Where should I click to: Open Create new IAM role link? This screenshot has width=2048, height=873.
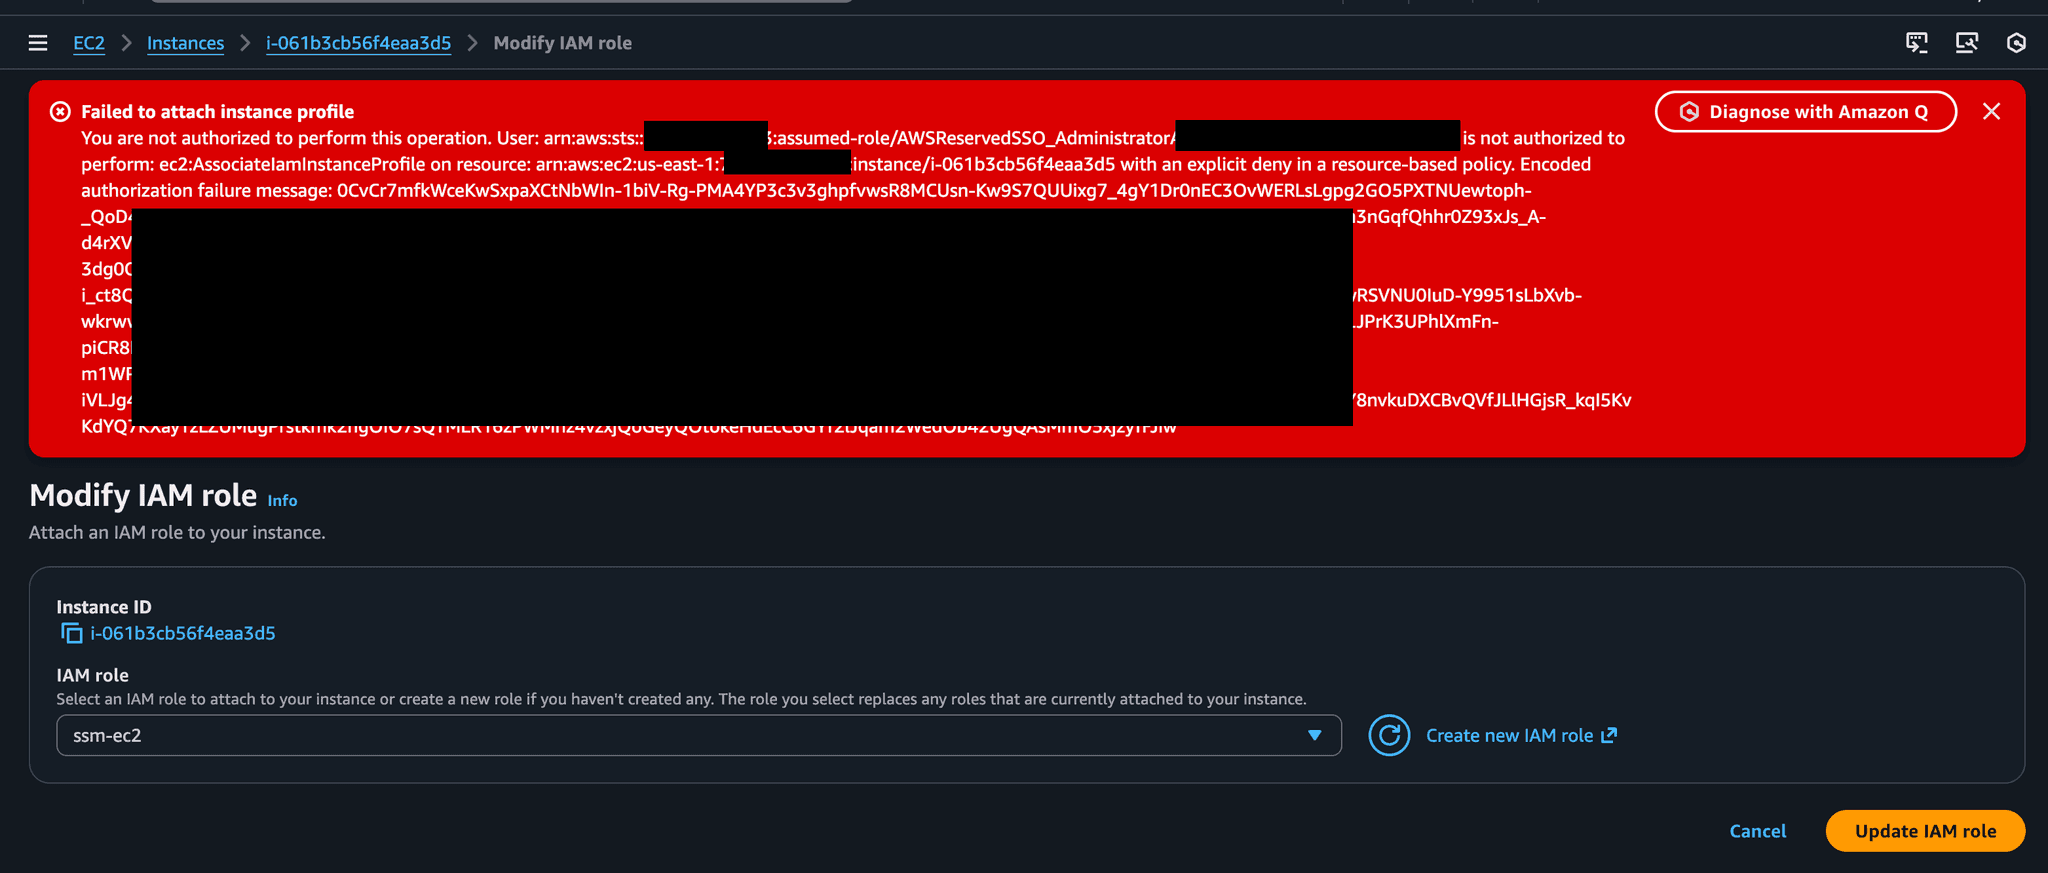click(1521, 736)
